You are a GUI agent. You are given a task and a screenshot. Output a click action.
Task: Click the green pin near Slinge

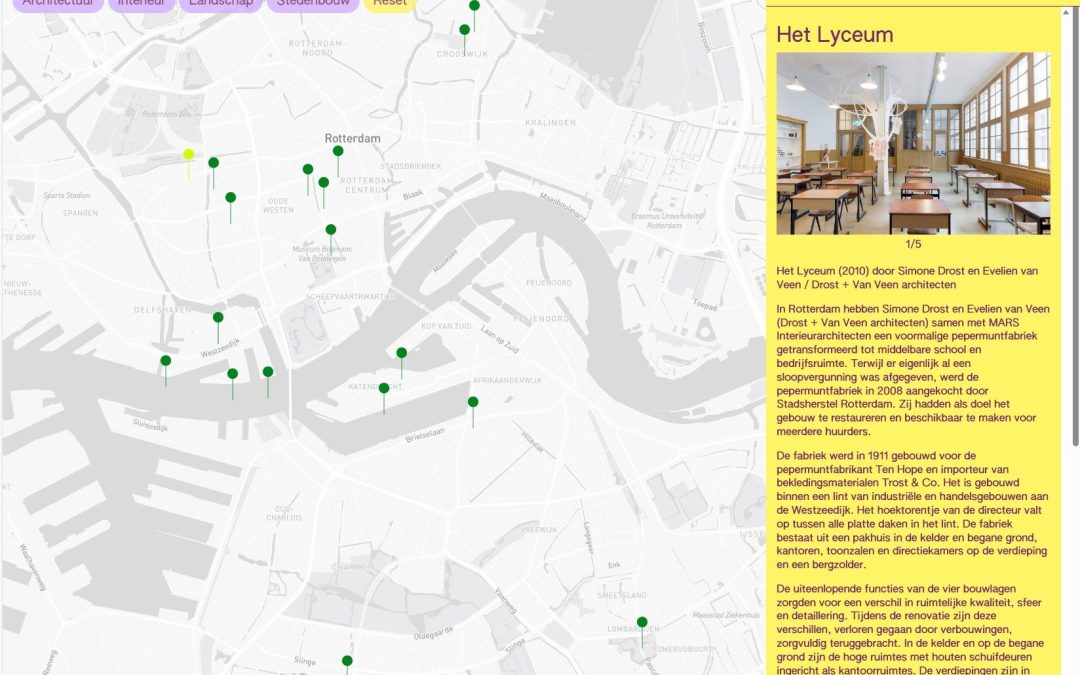[x=347, y=662]
